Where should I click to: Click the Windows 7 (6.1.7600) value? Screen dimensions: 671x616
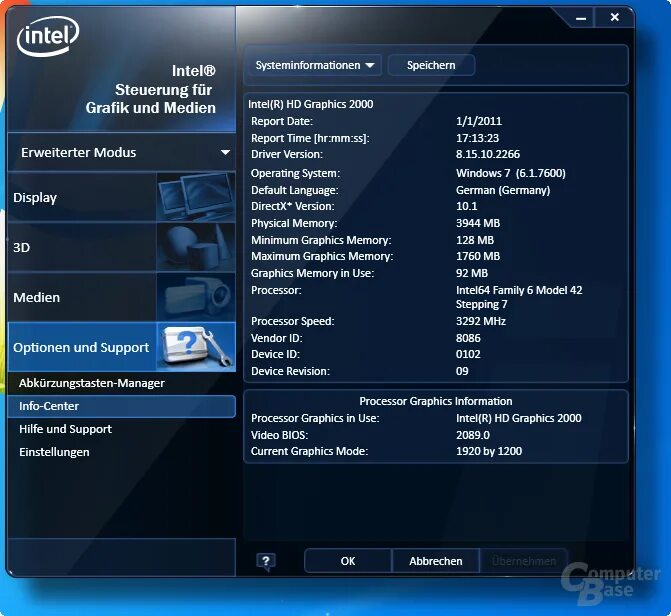tap(511, 173)
